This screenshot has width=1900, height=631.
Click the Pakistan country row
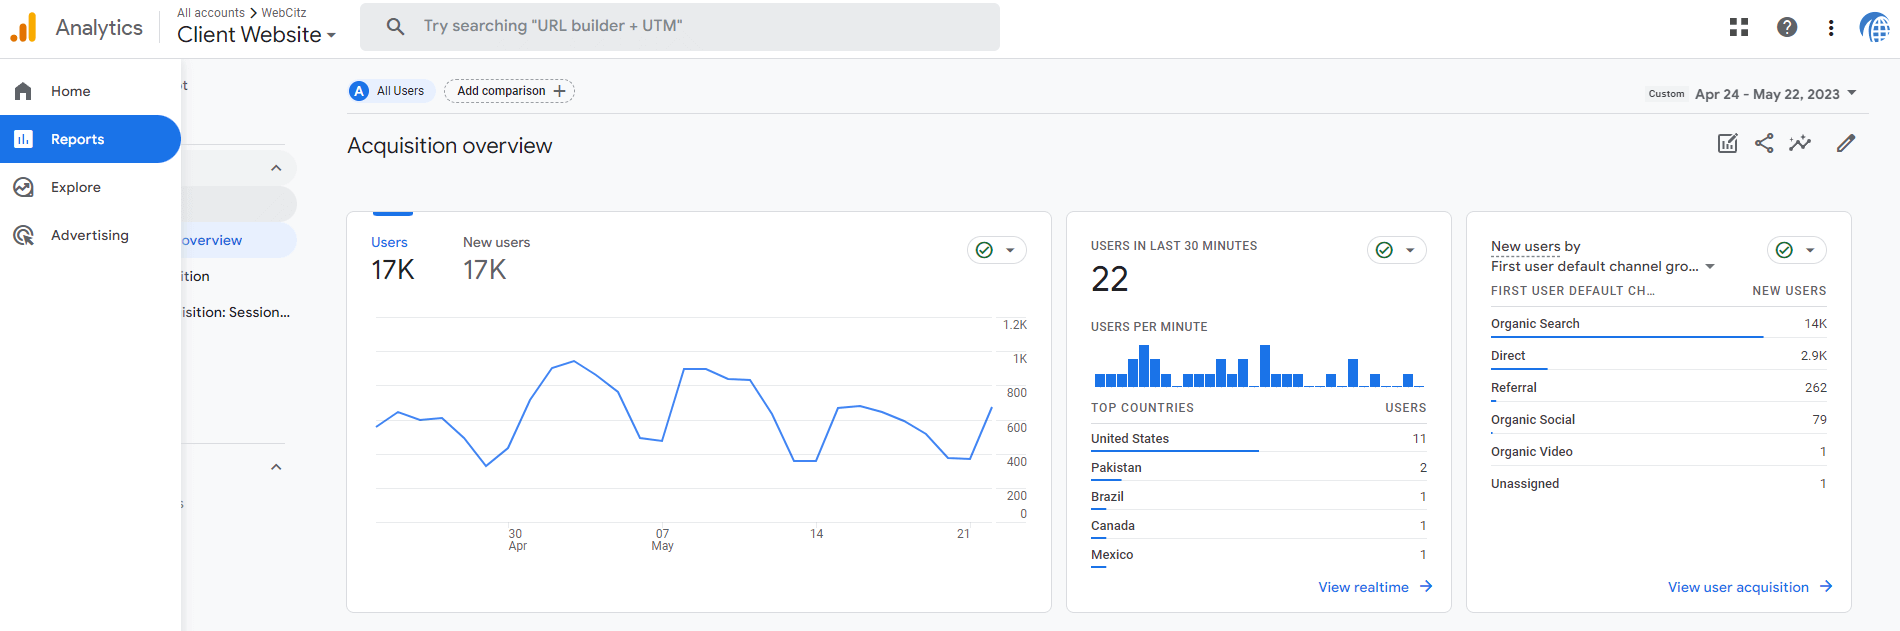point(1258,467)
